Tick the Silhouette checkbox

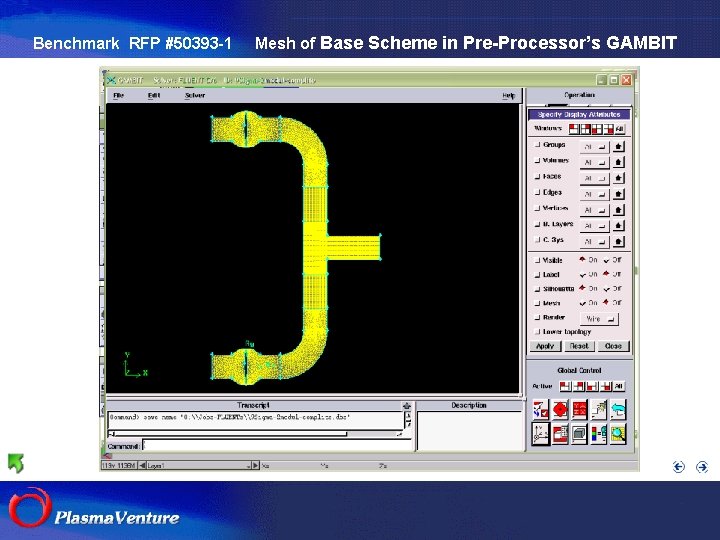tap(537, 289)
